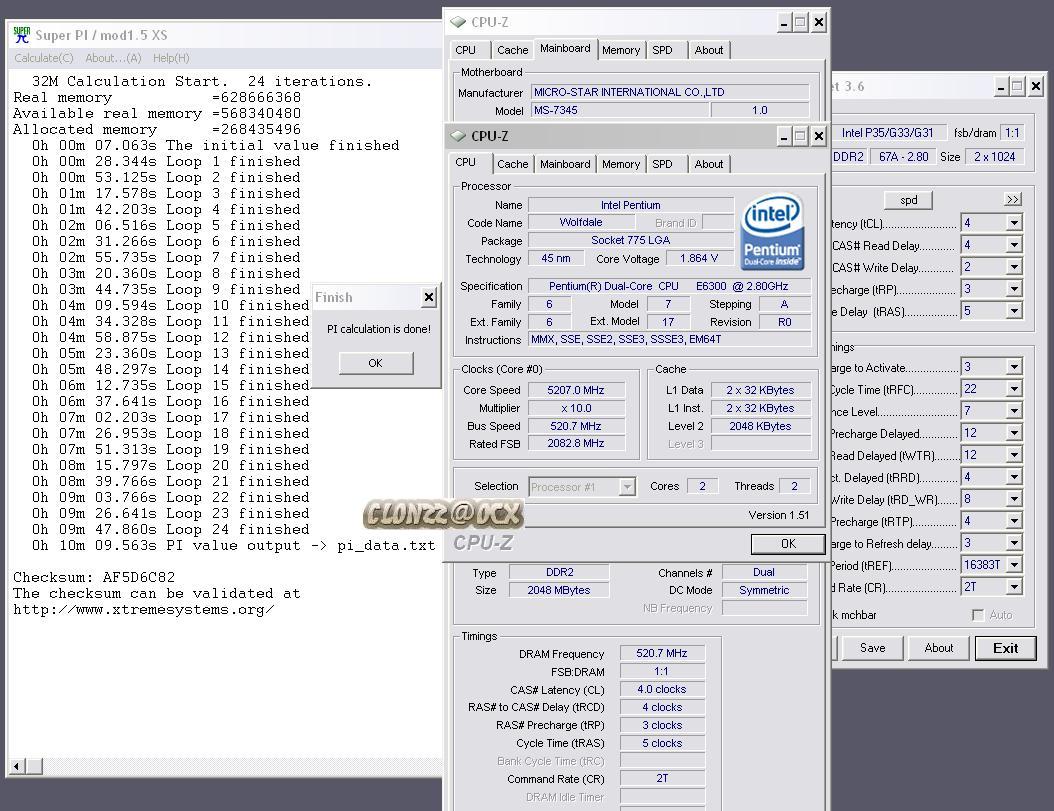This screenshot has height=811, width=1054.
Task: Open About tab in front CPU-Z
Action: pyautogui.click(x=708, y=164)
